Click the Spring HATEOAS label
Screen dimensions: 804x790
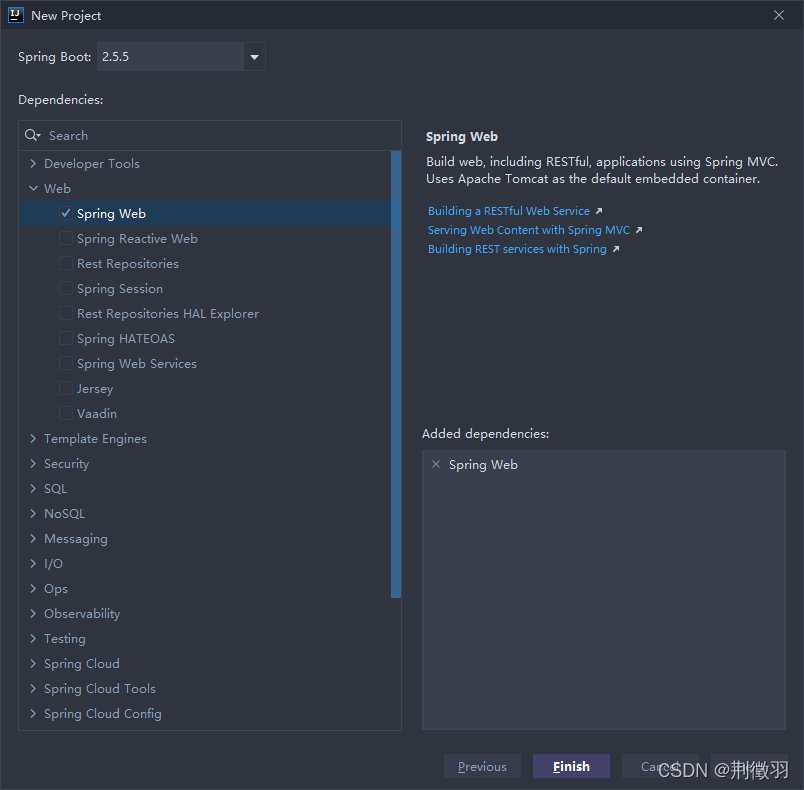point(126,338)
